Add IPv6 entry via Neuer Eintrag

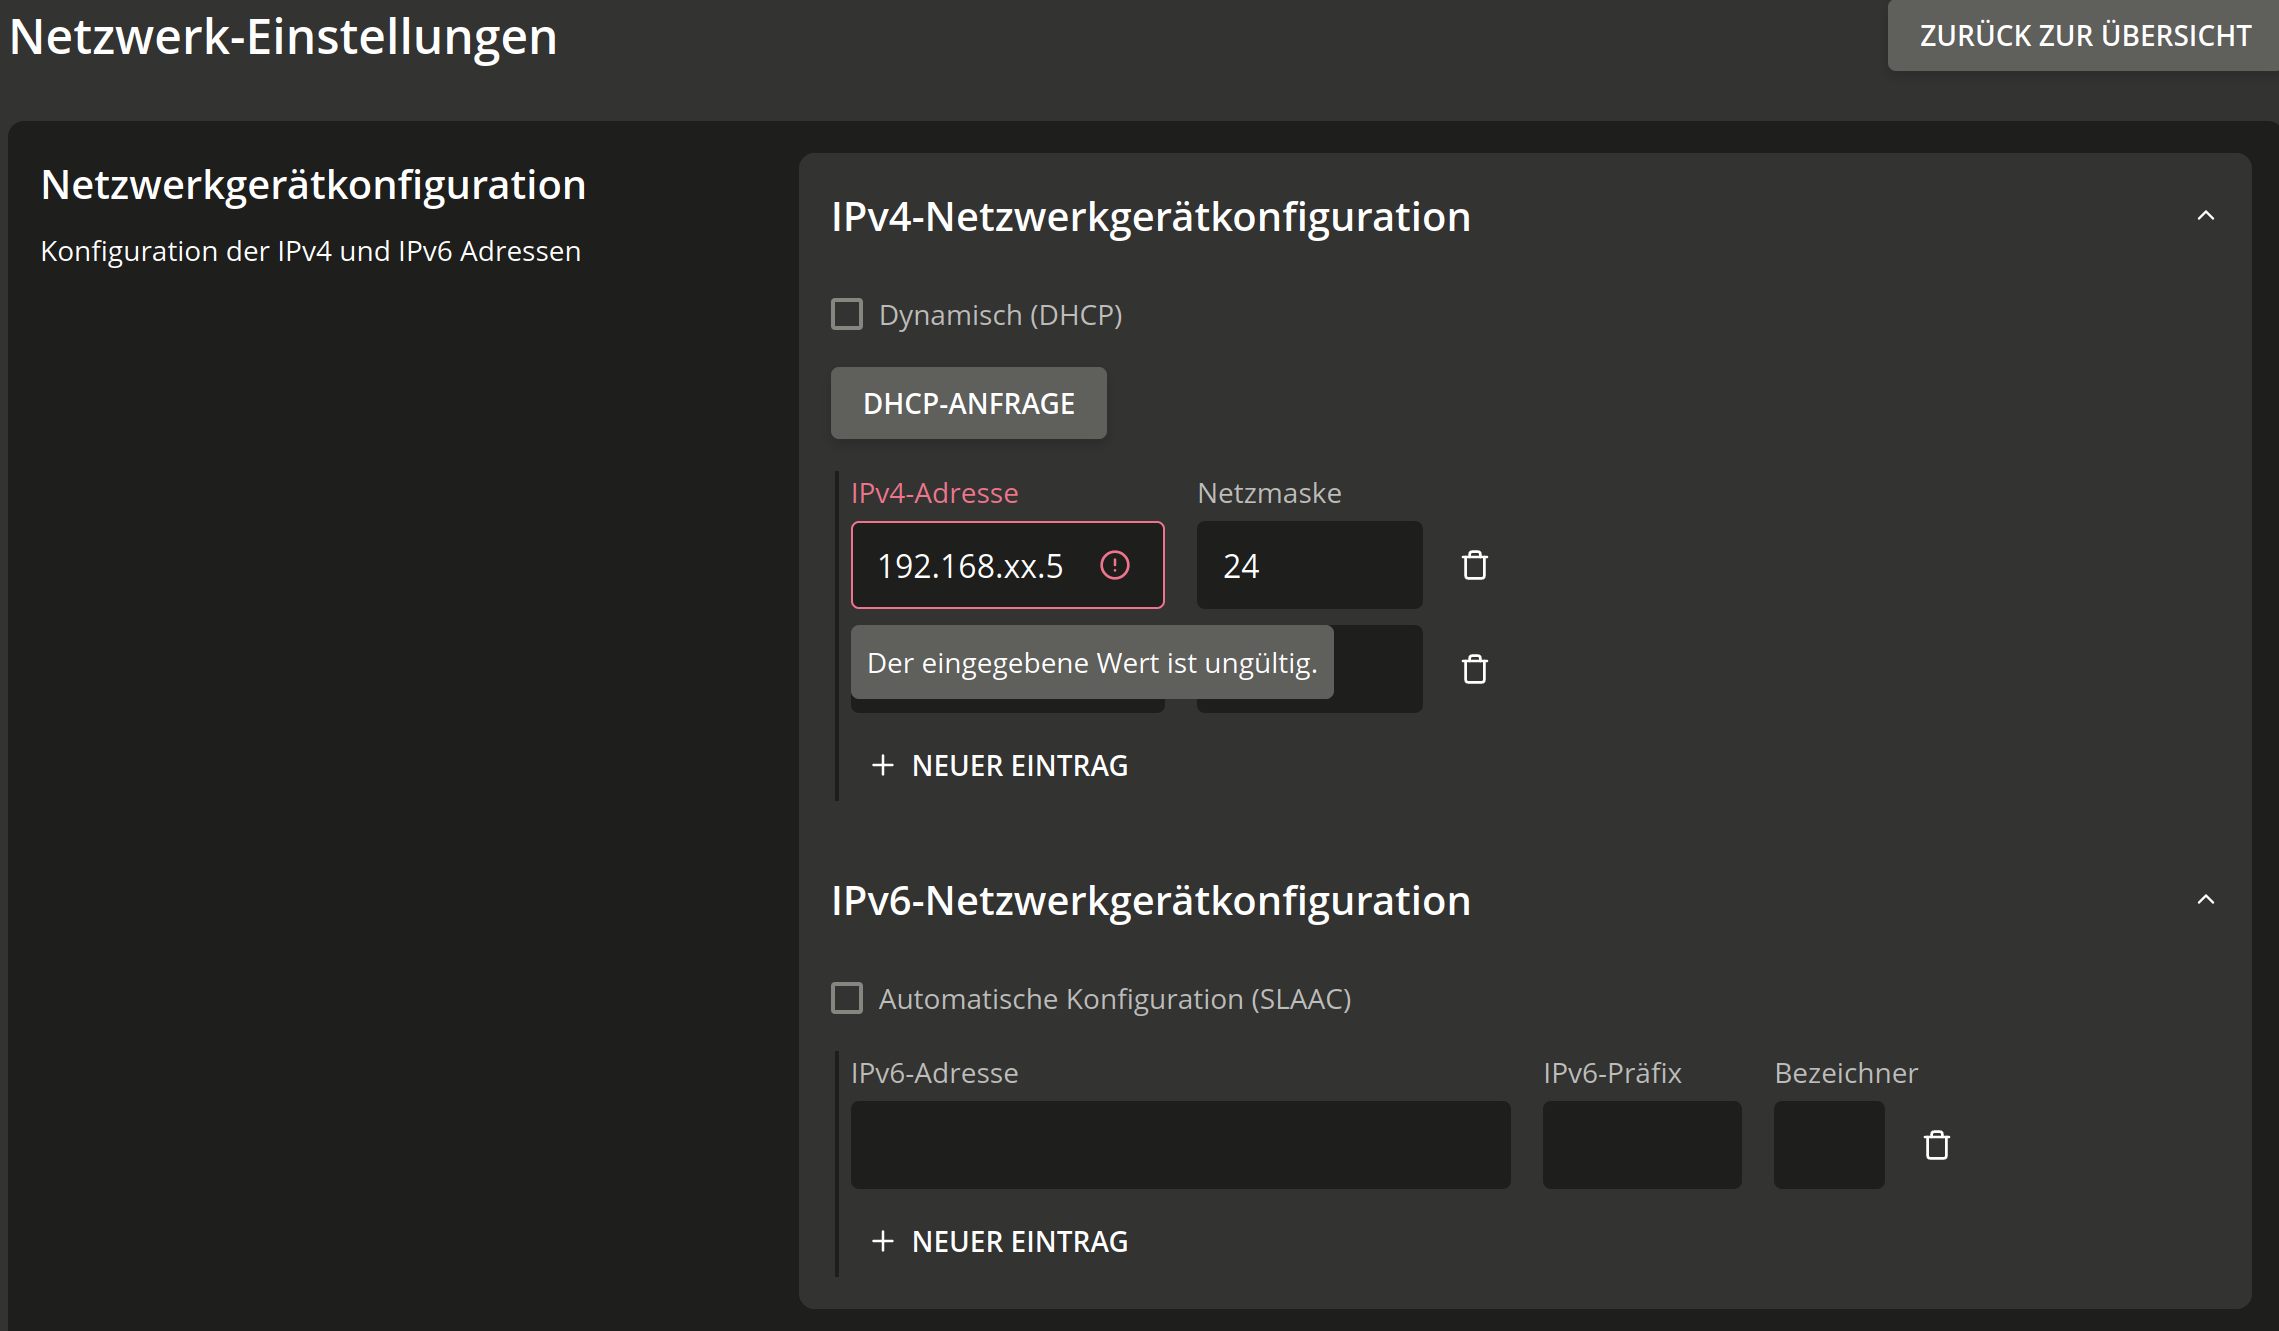[1000, 1242]
